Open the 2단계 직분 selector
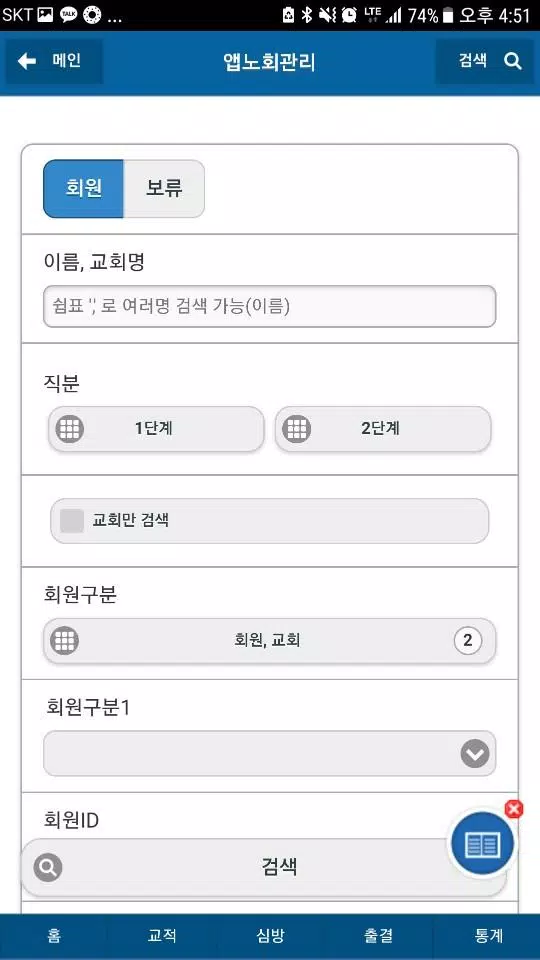Viewport: 540px width, 960px height. tap(383, 429)
